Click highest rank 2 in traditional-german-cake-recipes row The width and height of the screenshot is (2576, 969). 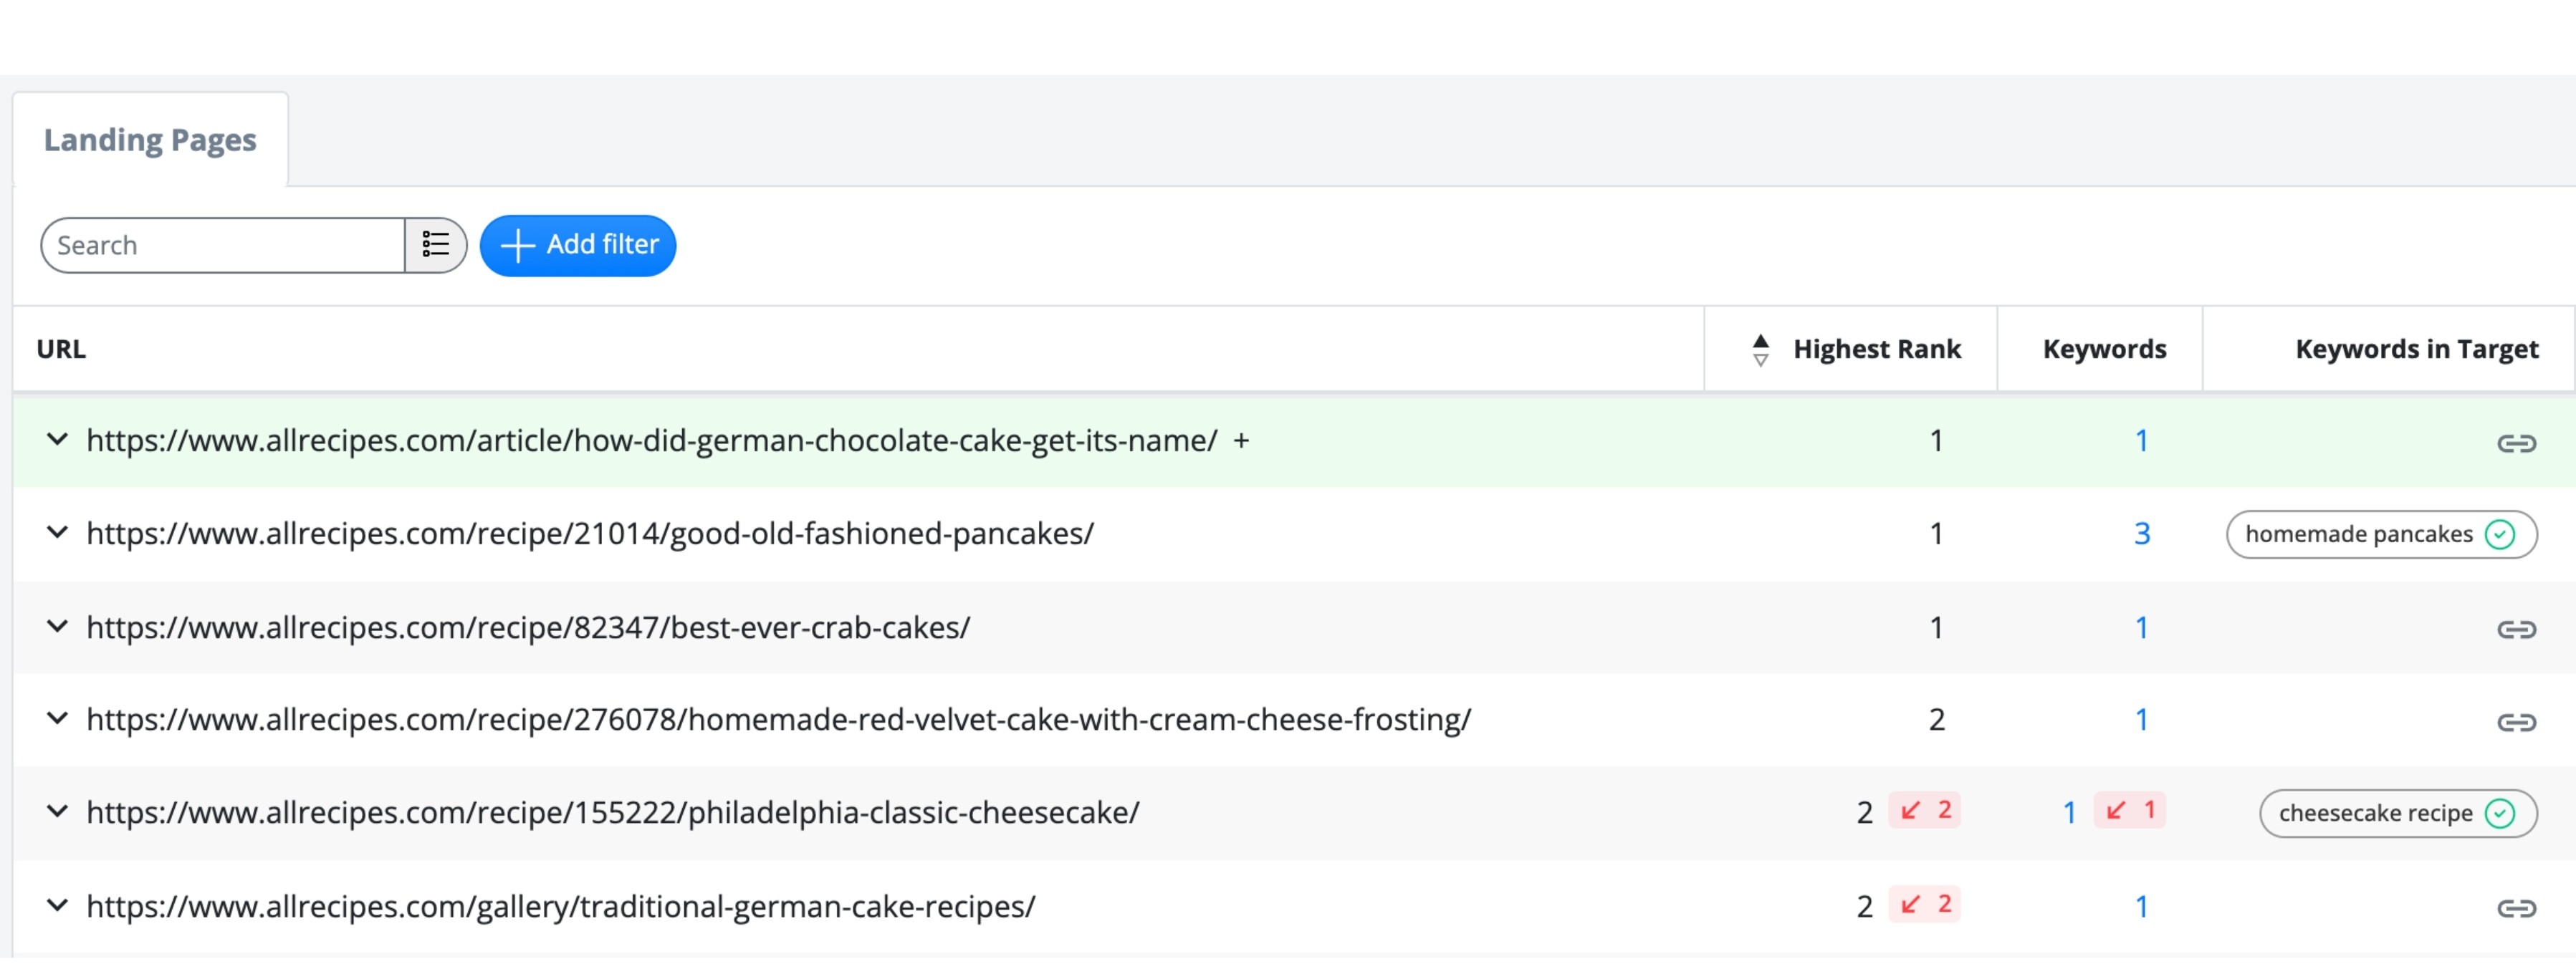pos(1864,907)
